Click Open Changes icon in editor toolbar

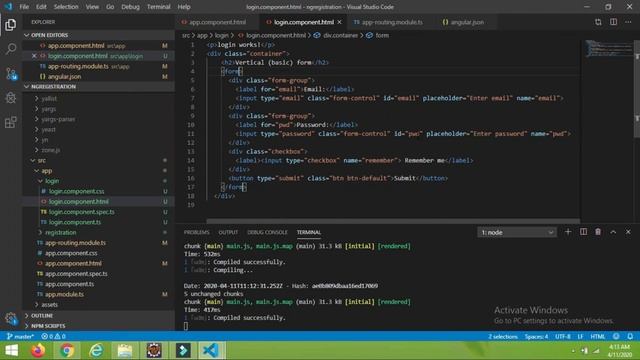(598, 22)
